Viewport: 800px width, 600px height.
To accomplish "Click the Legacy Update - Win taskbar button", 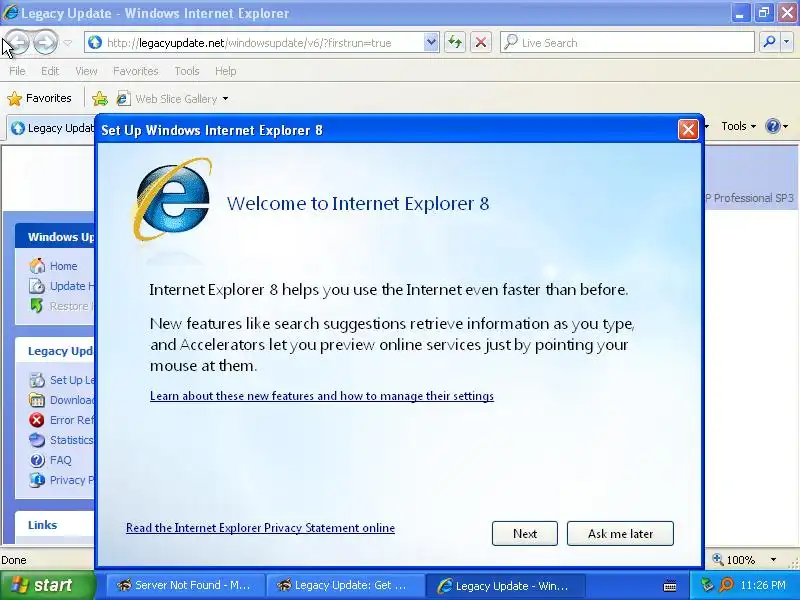I will [x=505, y=585].
